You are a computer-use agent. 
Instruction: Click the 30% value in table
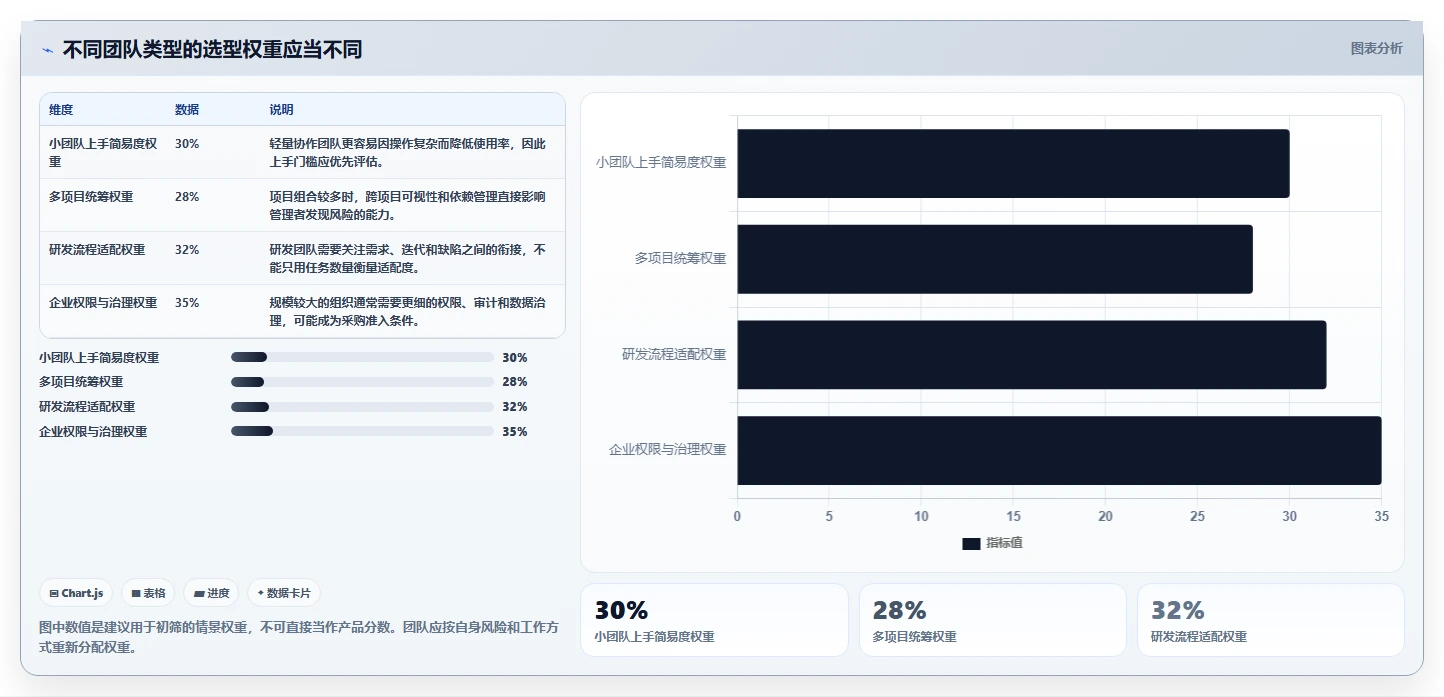(187, 144)
